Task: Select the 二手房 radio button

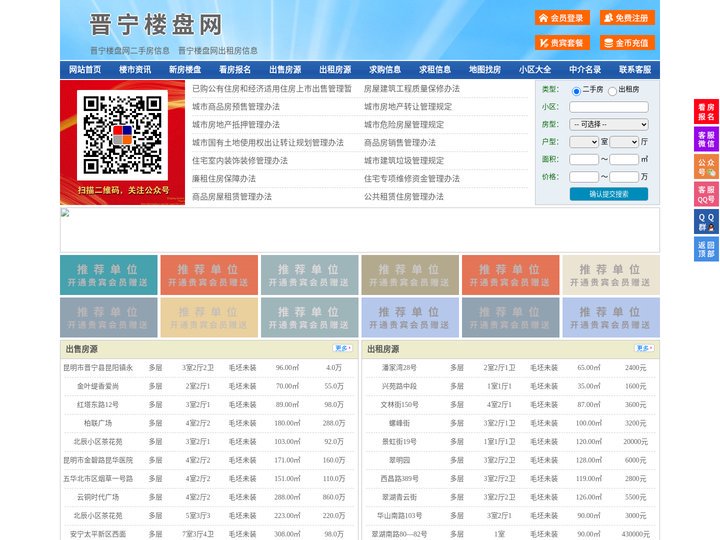Action: click(576, 91)
